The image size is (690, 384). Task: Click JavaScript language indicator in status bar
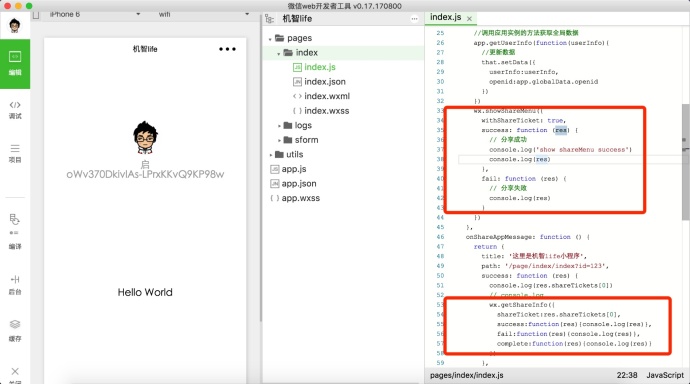[665, 375]
